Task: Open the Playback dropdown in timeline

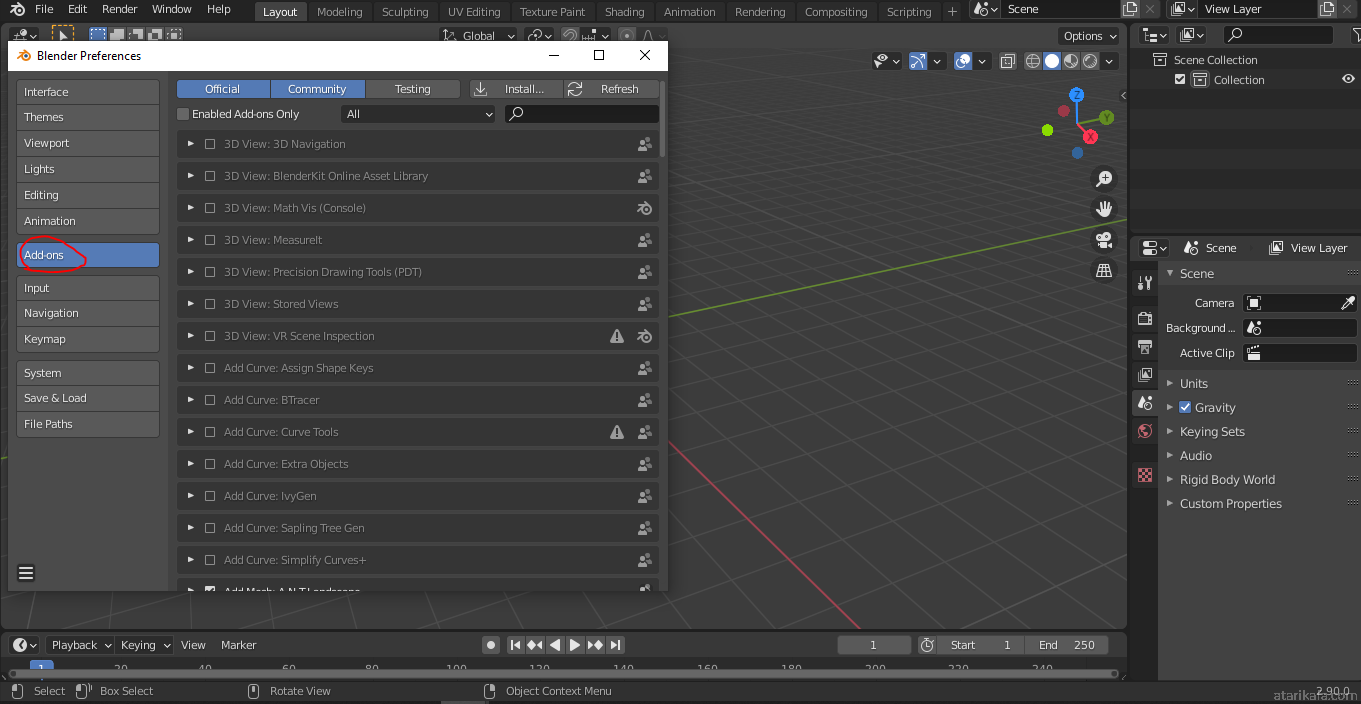Action: pos(80,645)
